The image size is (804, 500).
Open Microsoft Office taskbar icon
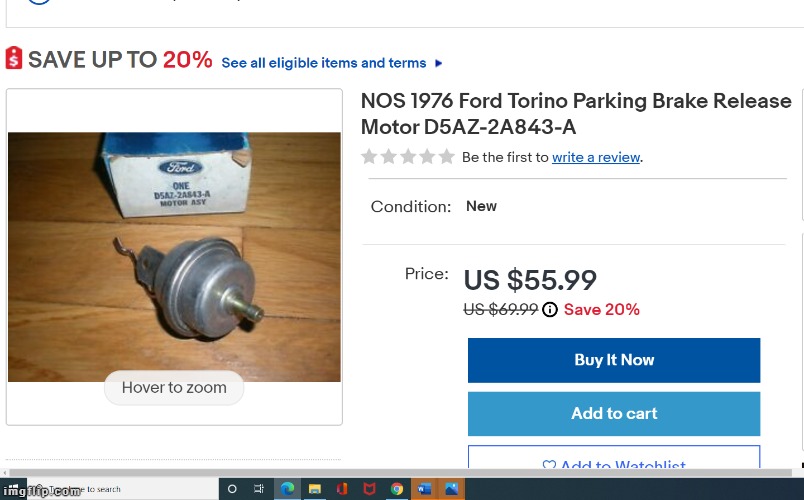342,489
